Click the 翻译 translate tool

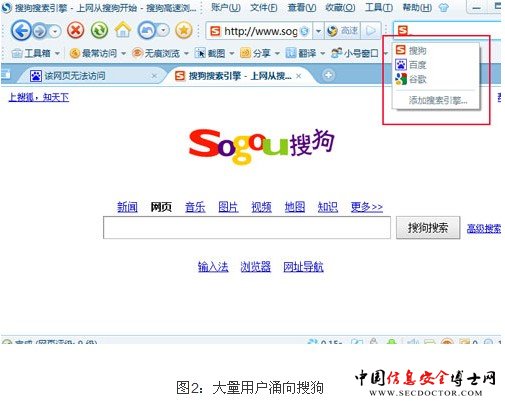(x=301, y=53)
